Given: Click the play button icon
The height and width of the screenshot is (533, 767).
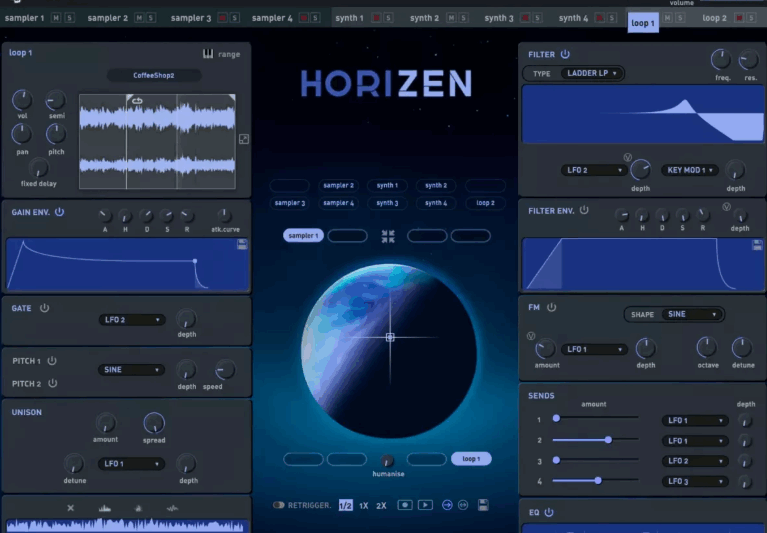Looking at the screenshot, I should [x=425, y=505].
